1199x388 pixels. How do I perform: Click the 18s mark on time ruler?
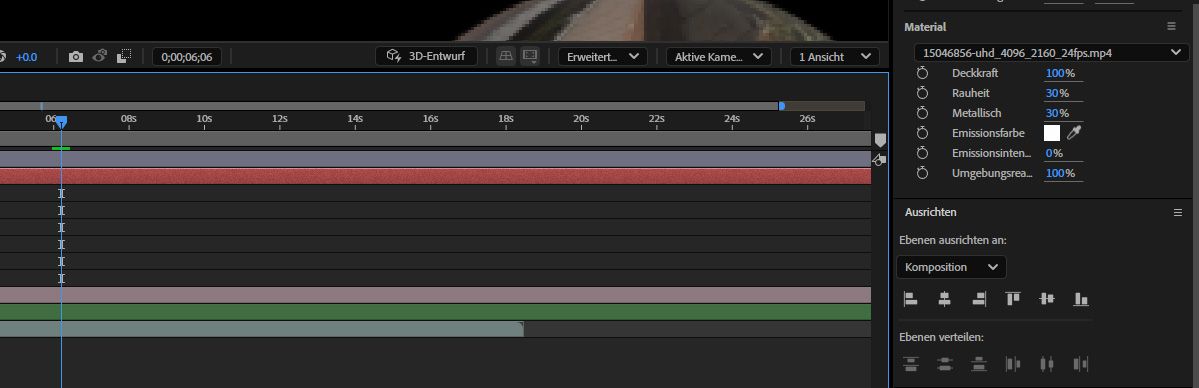(505, 119)
